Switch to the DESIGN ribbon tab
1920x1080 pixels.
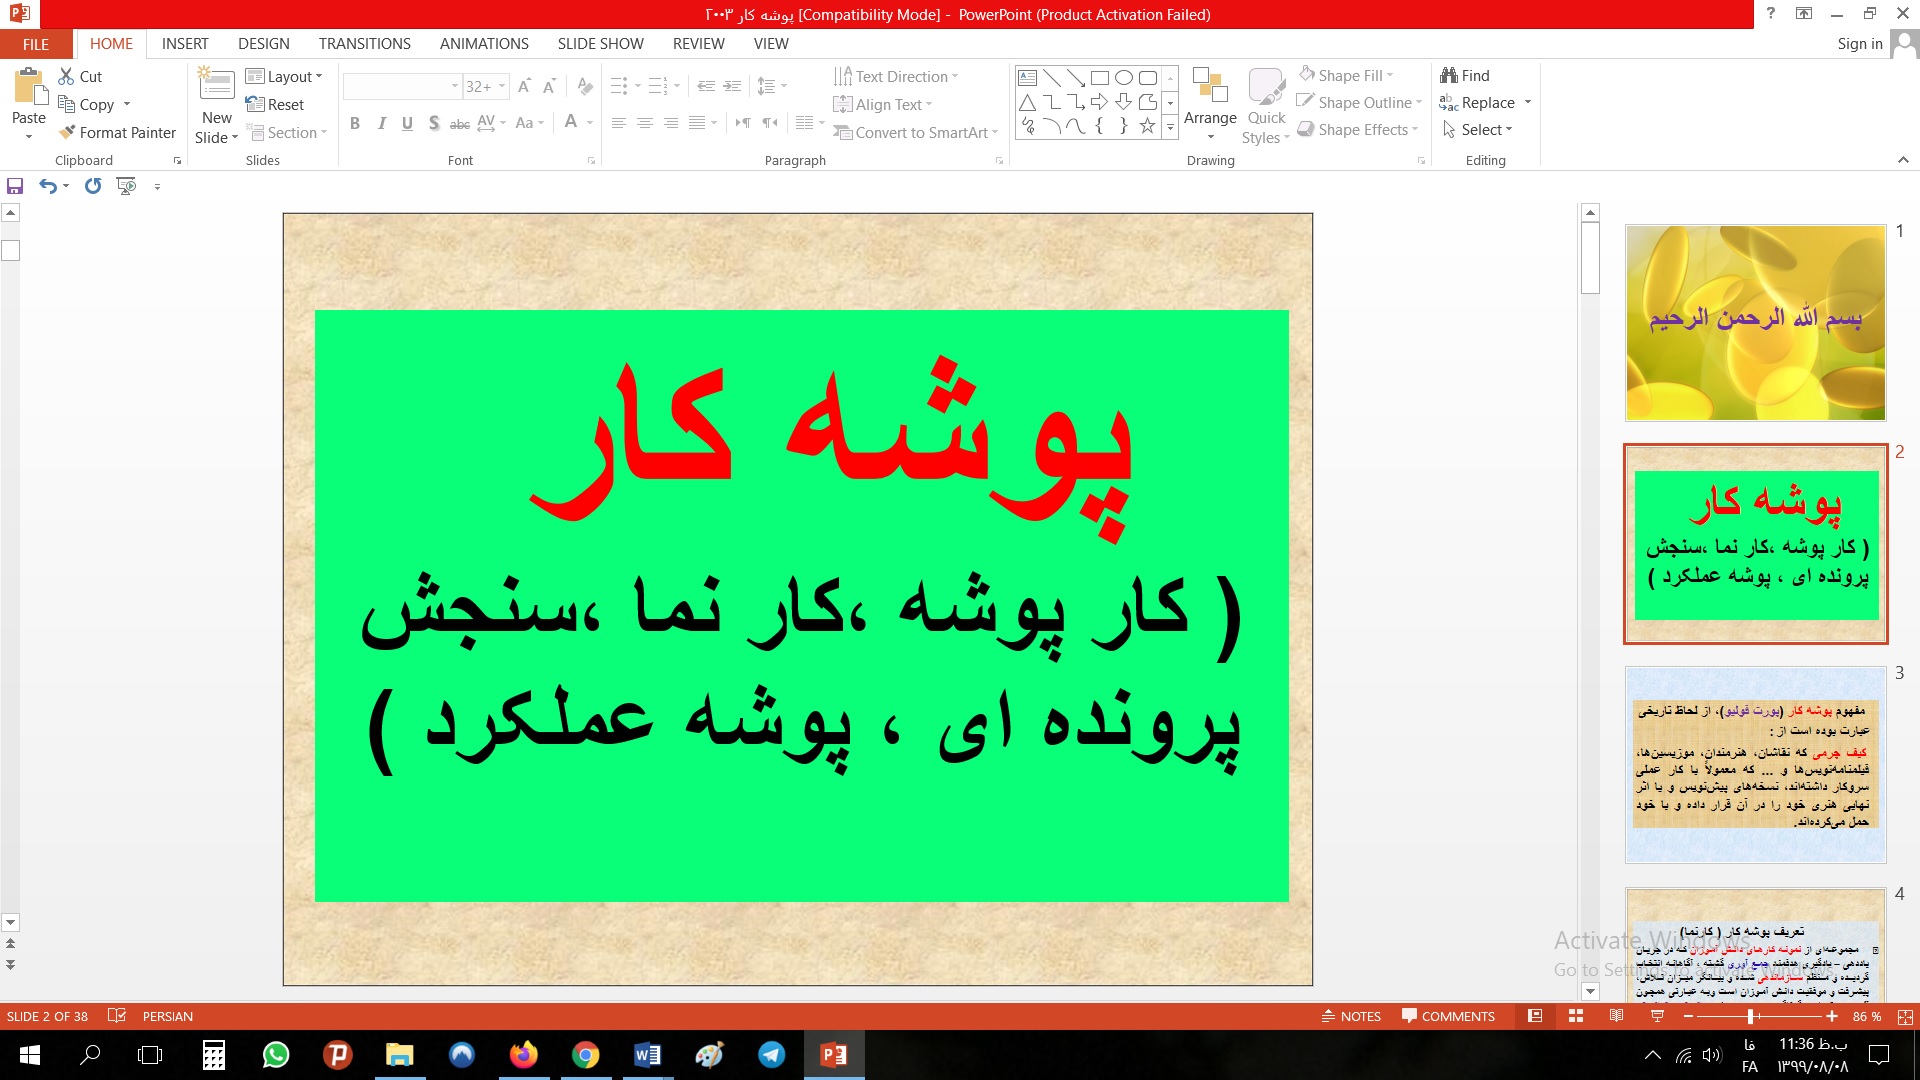click(x=263, y=44)
